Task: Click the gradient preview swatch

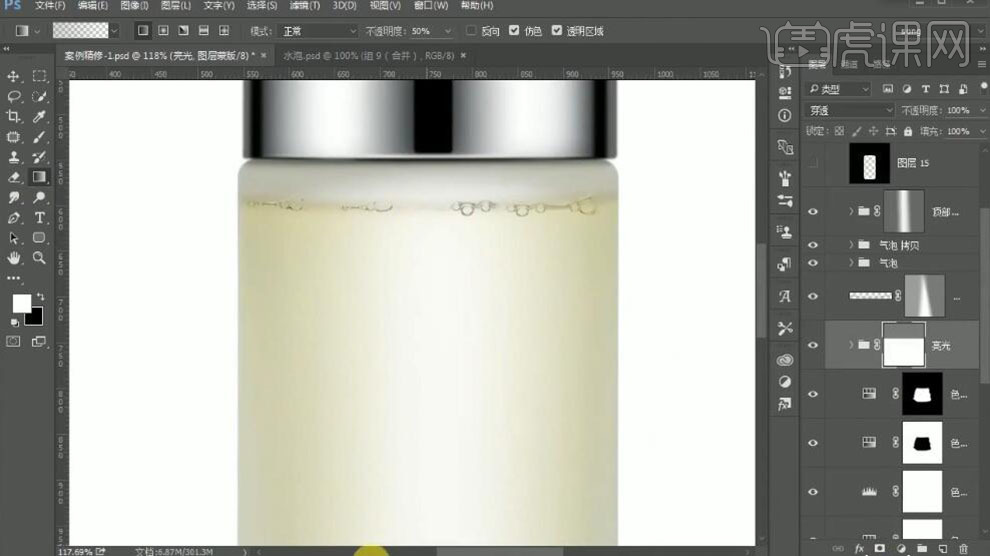Action: point(80,30)
